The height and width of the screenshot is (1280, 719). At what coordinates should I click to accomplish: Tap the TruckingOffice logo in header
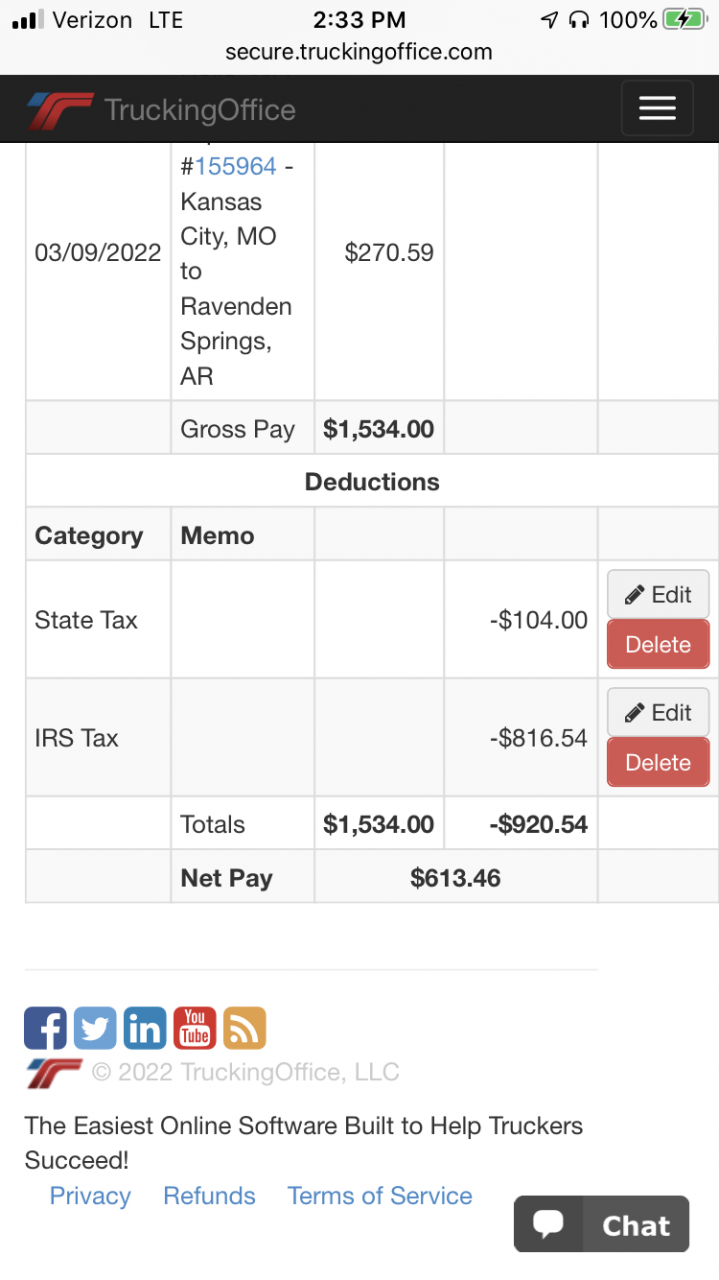click(x=161, y=110)
